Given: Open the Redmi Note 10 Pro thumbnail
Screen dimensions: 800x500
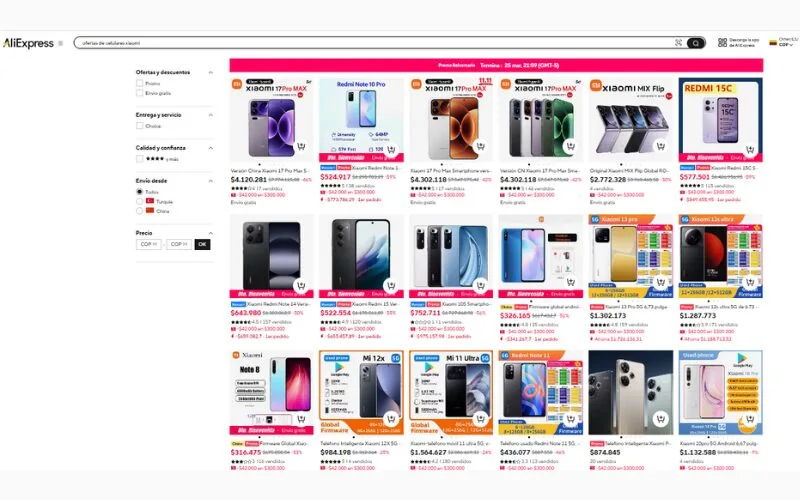Looking at the screenshot, I should (x=361, y=120).
